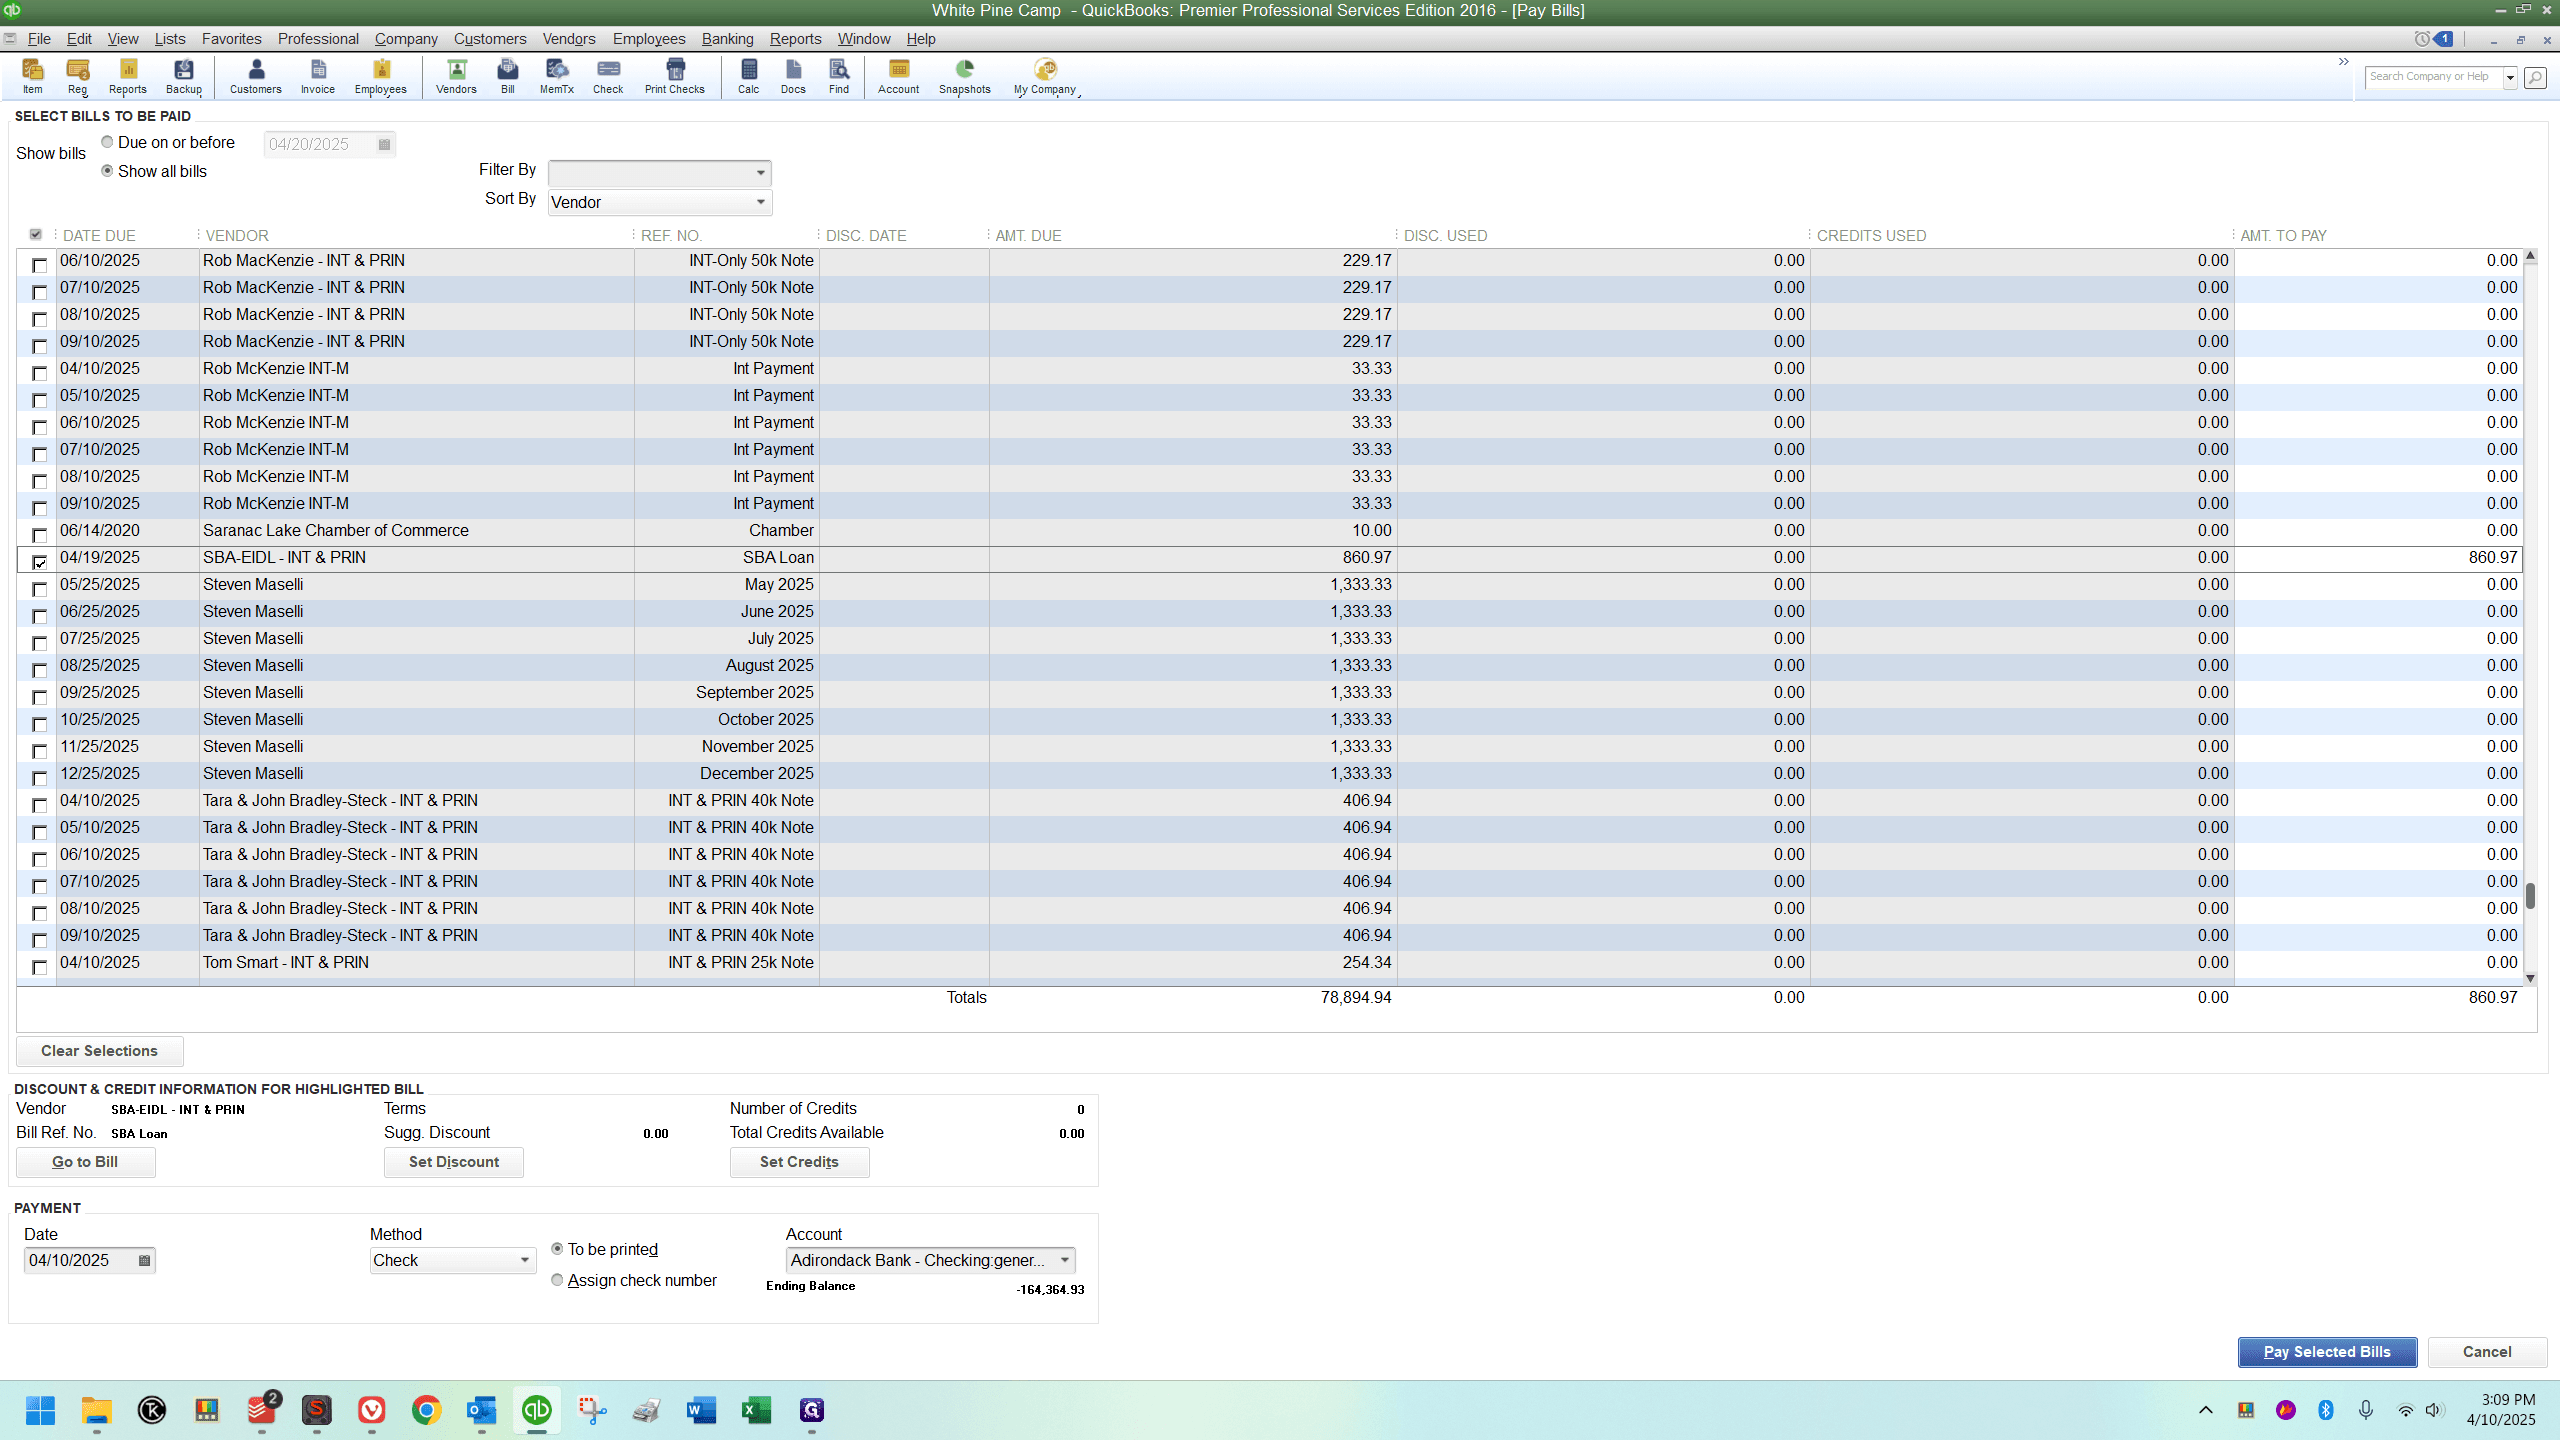Open the Account chart icon
This screenshot has width=2560, height=1440.
point(899,76)
